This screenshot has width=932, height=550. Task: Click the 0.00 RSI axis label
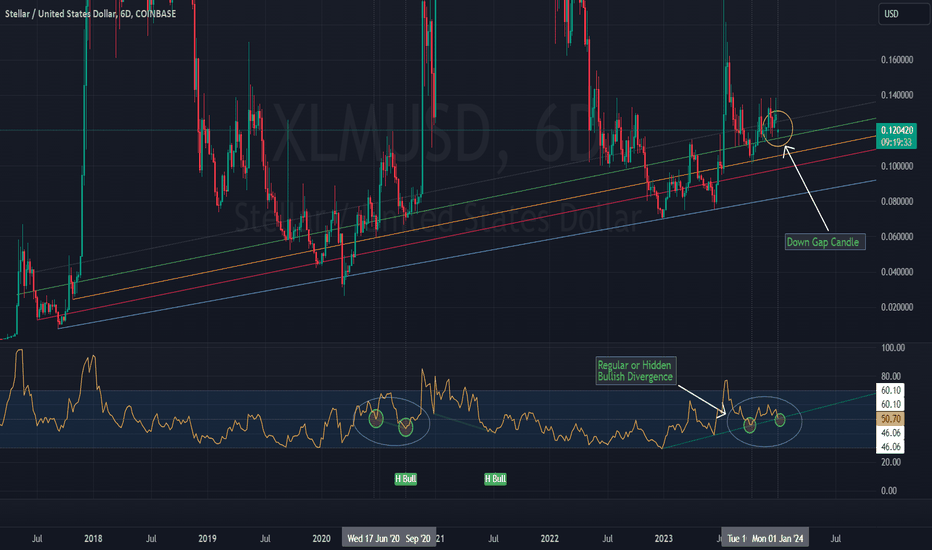point(889,491)
